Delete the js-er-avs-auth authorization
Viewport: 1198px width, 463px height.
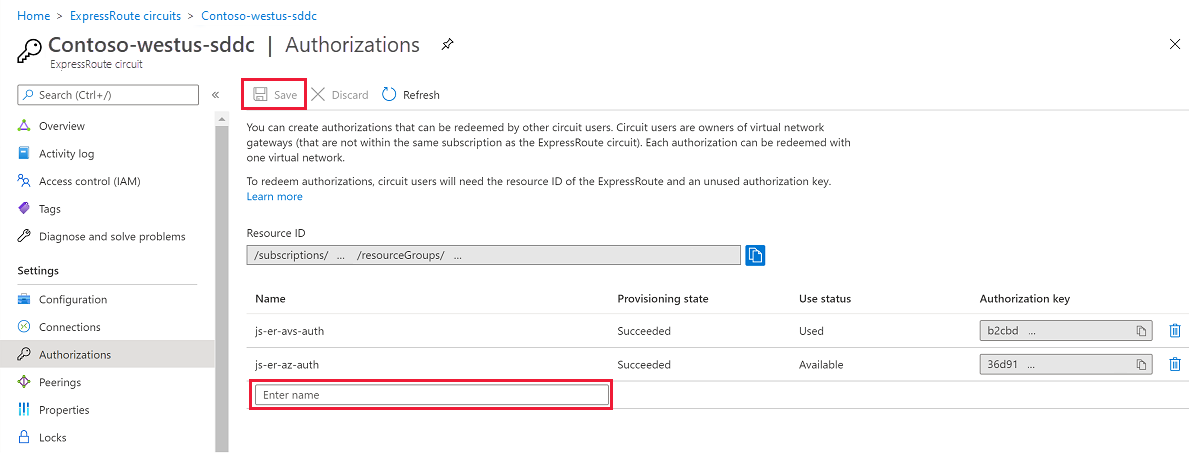pyautogui.click(x=1175, y=331)
